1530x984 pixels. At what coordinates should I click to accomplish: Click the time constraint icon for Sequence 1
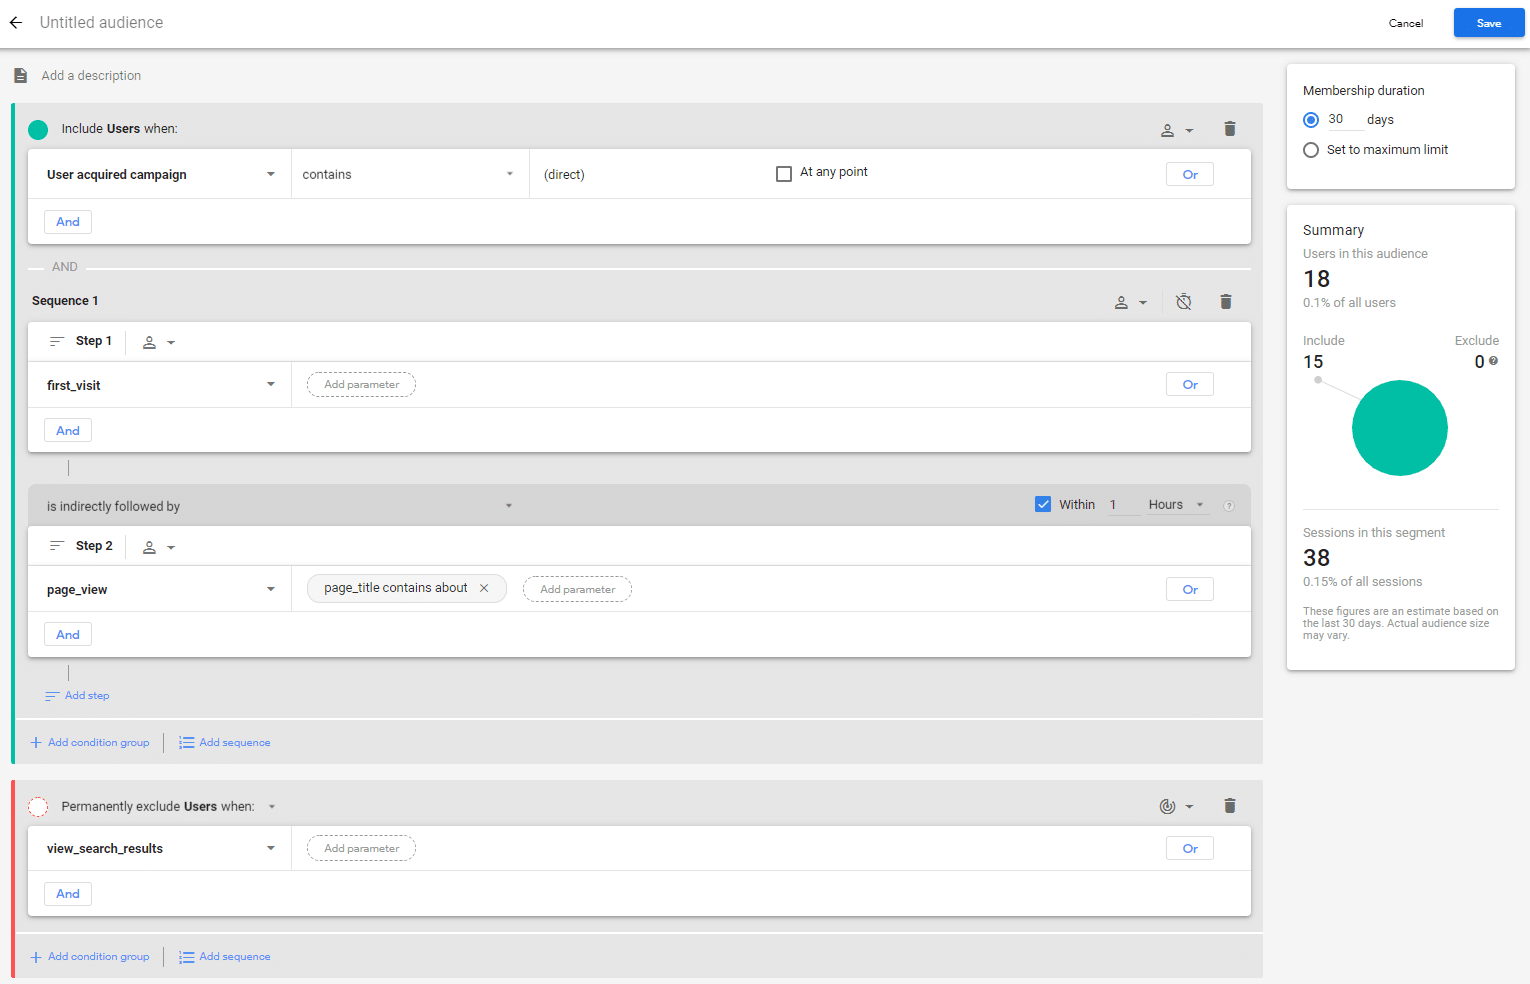(x=1184, y=302)
